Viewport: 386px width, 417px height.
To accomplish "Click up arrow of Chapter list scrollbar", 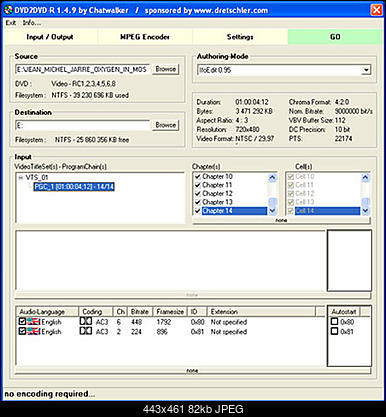I will [x=272, y=178].
